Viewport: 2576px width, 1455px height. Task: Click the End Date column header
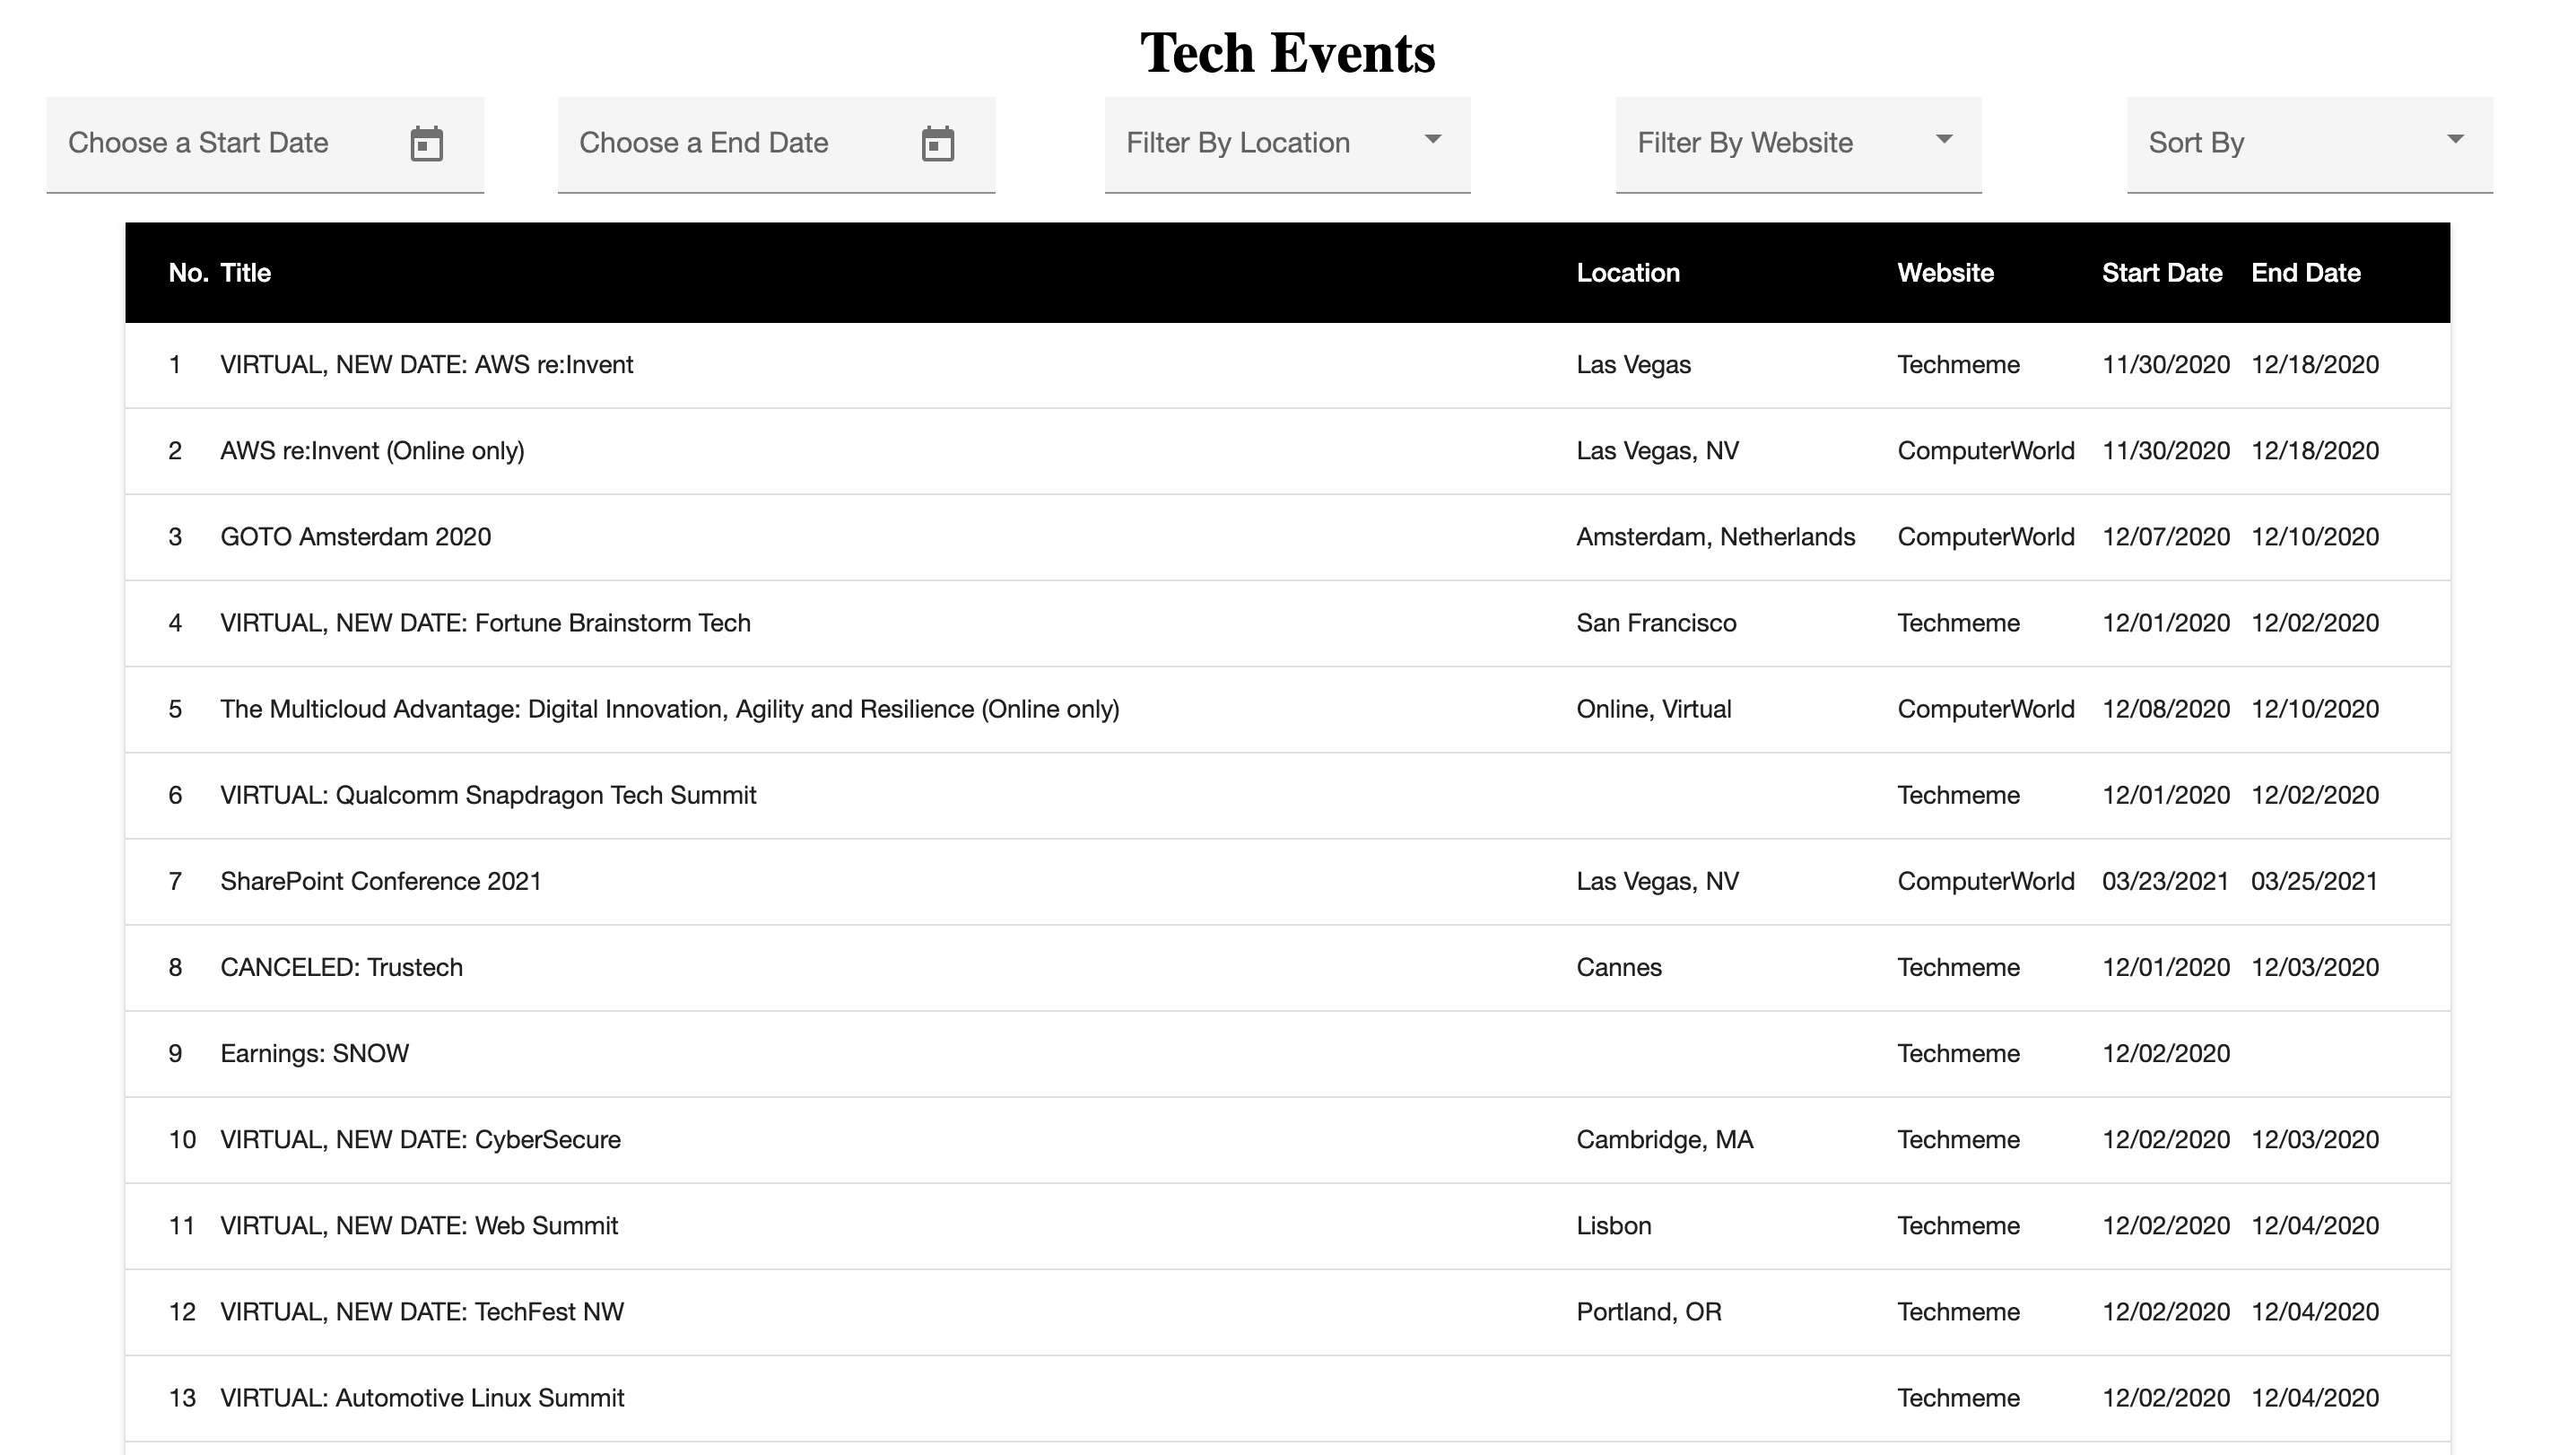tap(2305, 273)
